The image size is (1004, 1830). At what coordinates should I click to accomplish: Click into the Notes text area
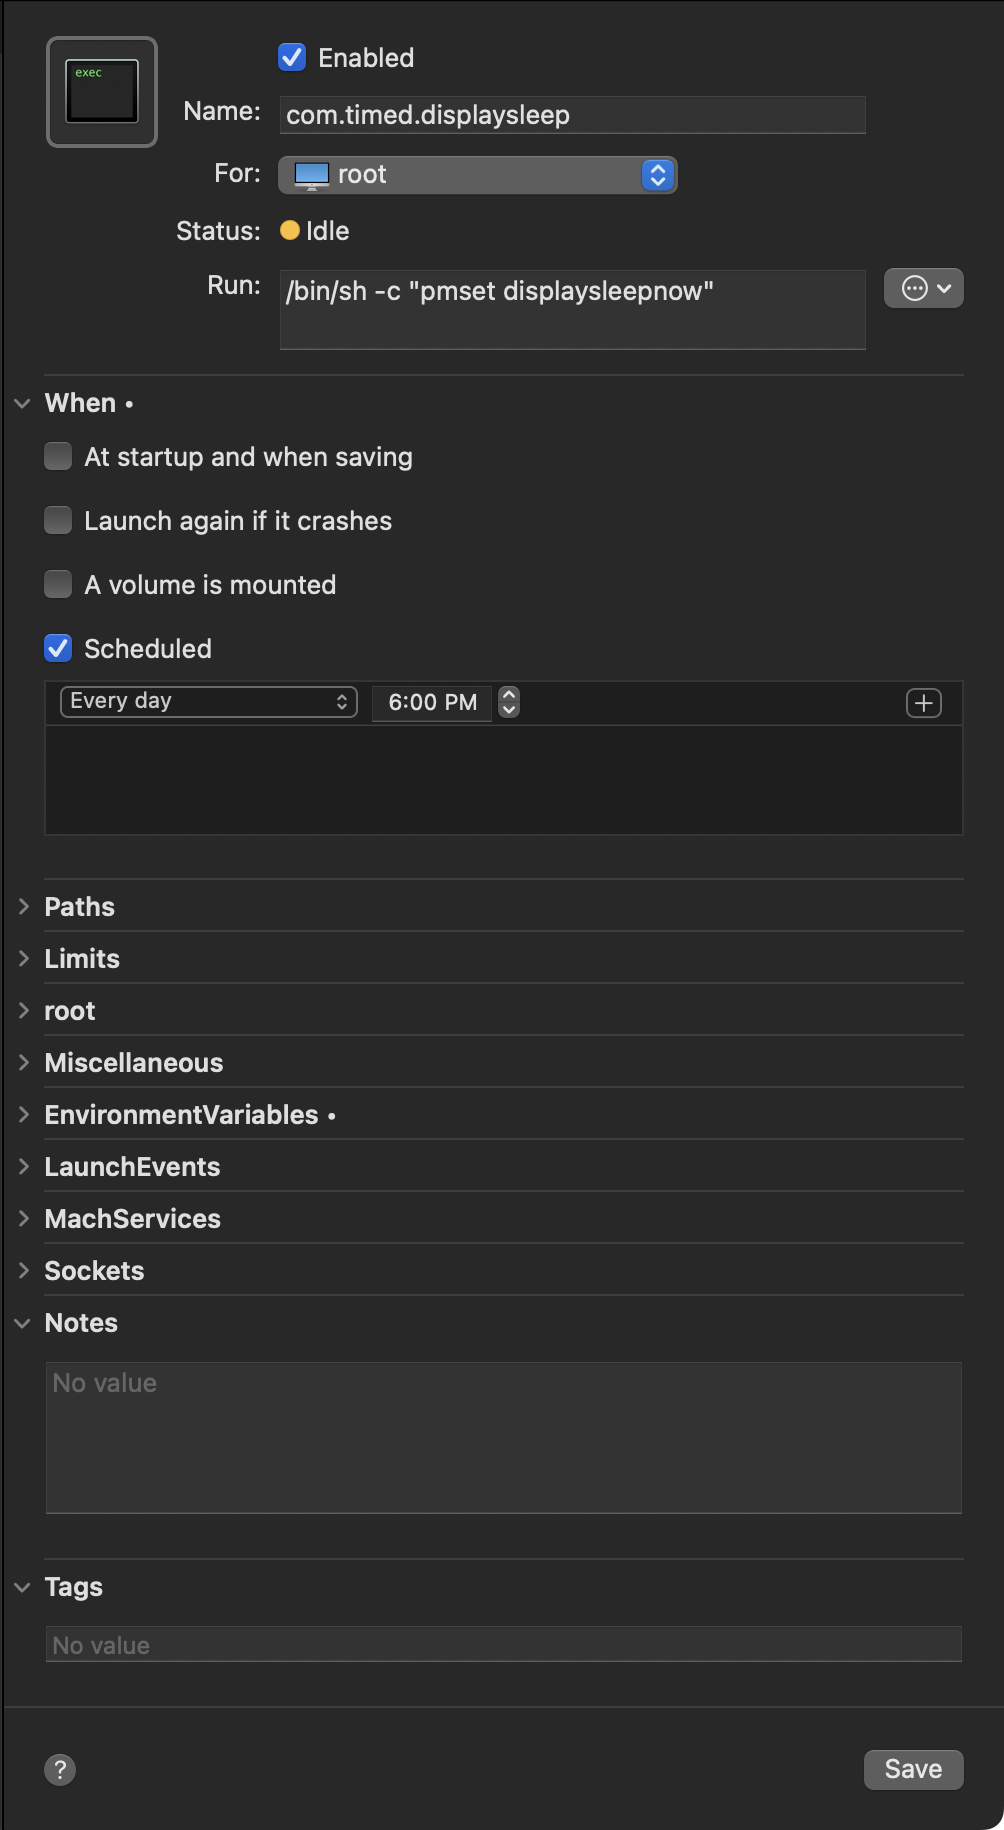point(503,1437)
